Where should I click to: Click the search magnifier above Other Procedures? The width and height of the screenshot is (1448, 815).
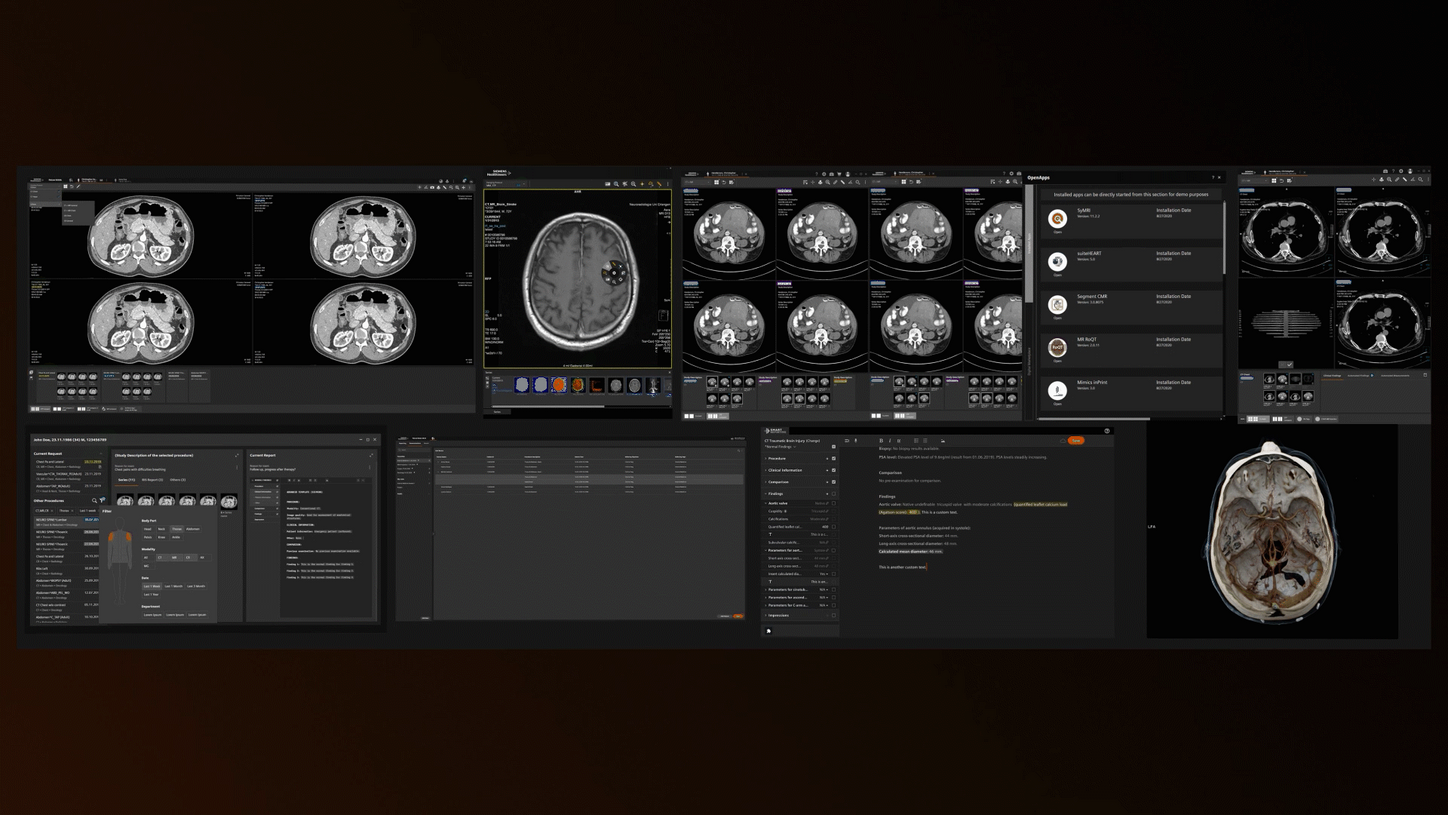pos(95,500)
